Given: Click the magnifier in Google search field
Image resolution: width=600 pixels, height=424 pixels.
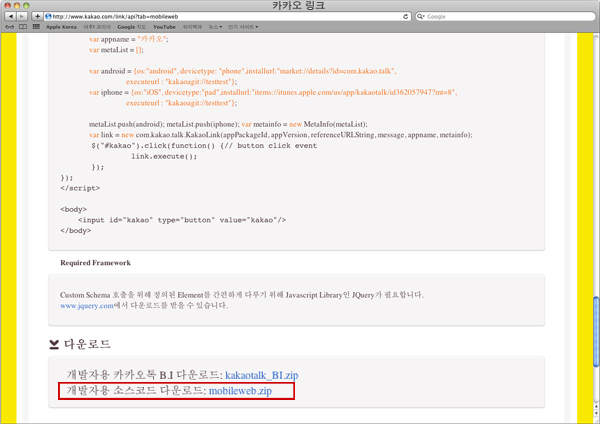Looking at the screenshot, I should (x=420, y=16).
